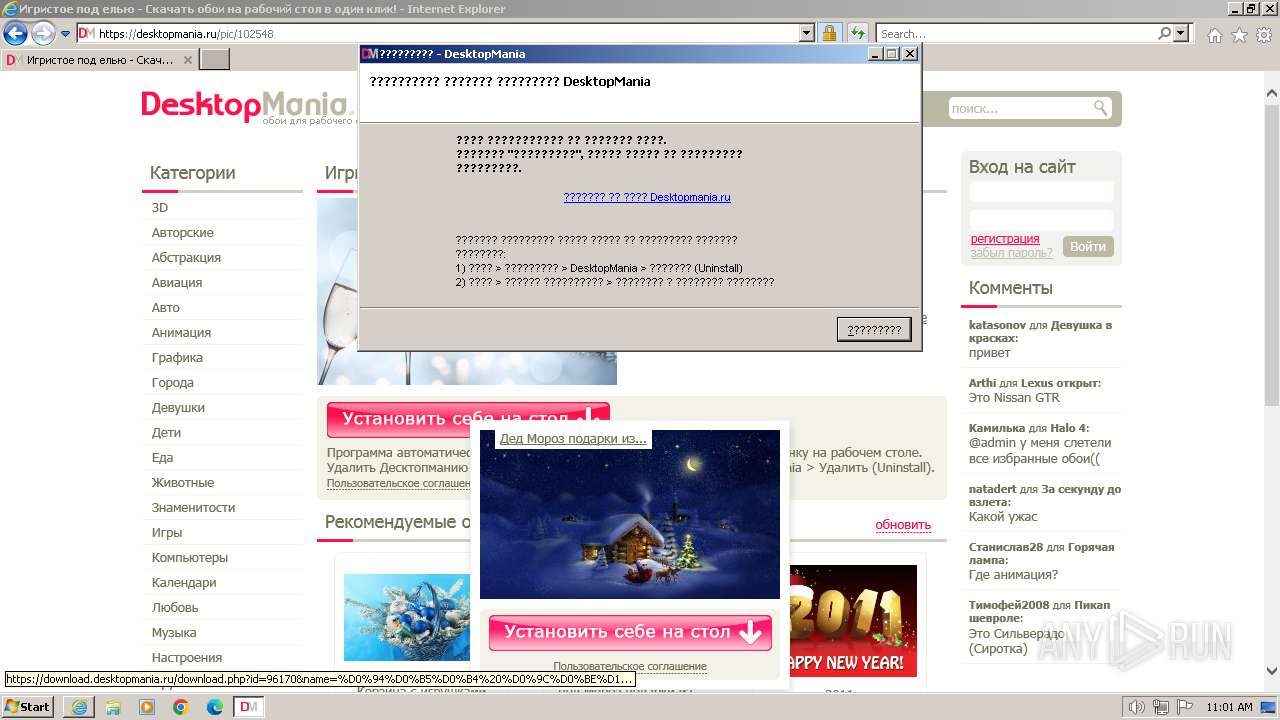Open Microsoft Edge from the taskbar

pyautogui.click(x=214, y=707)
